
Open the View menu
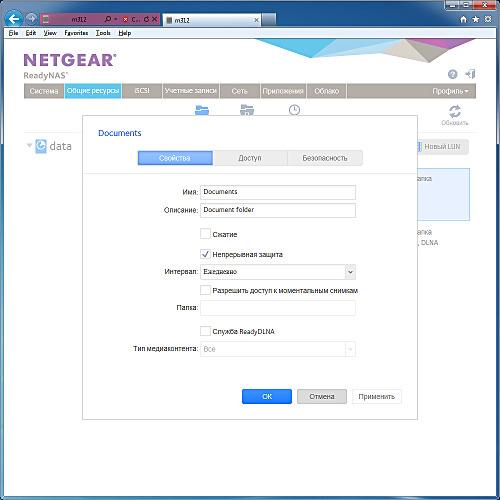pos(50,33)
